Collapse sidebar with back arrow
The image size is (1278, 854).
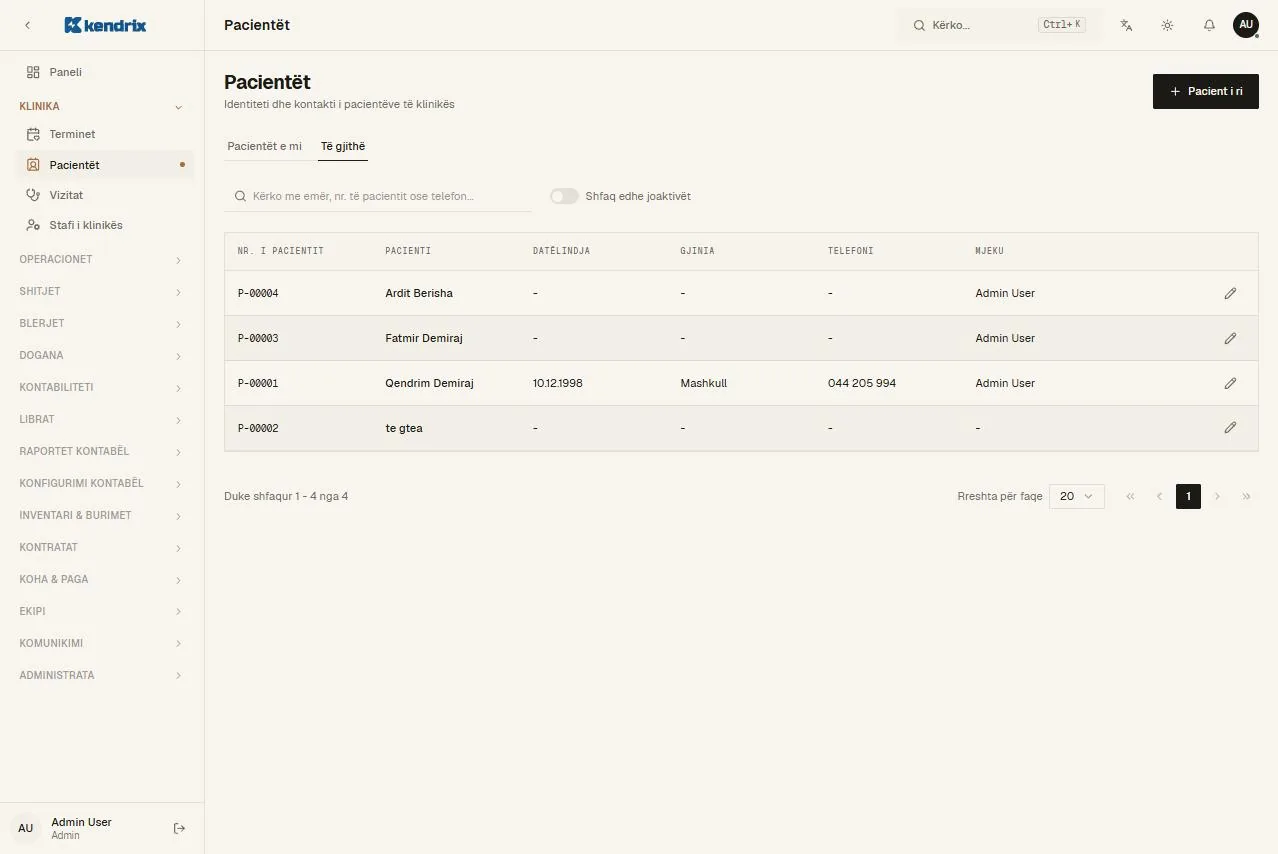pyautogui.click(x=27, y=25)
